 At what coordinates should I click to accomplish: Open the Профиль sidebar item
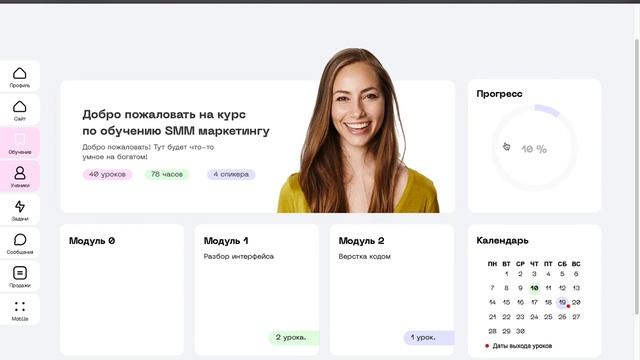click(x=20, y=76)
